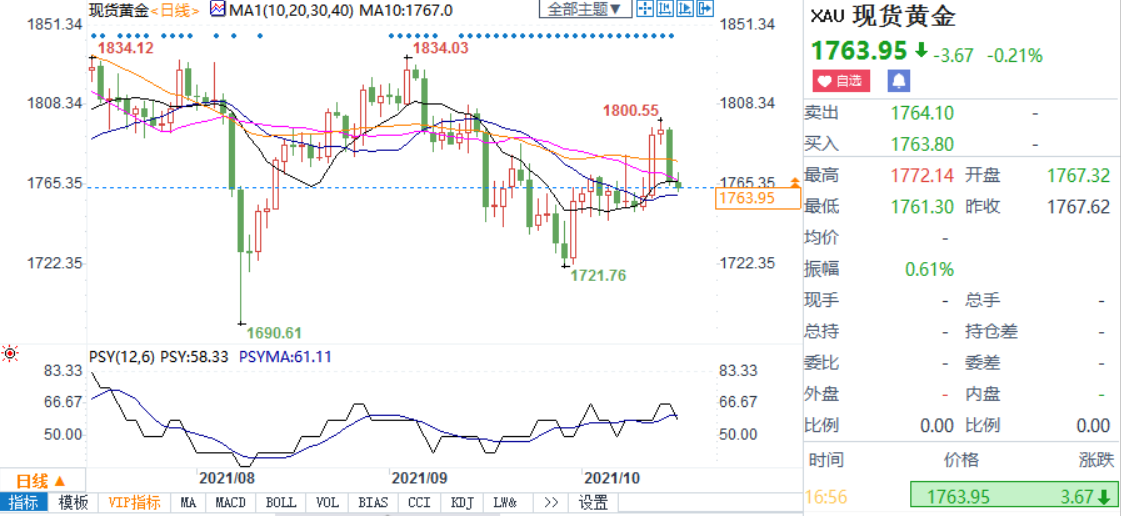Click the third chart toolbar icon from left
The image size is (1121, 516).
(685, 11)
